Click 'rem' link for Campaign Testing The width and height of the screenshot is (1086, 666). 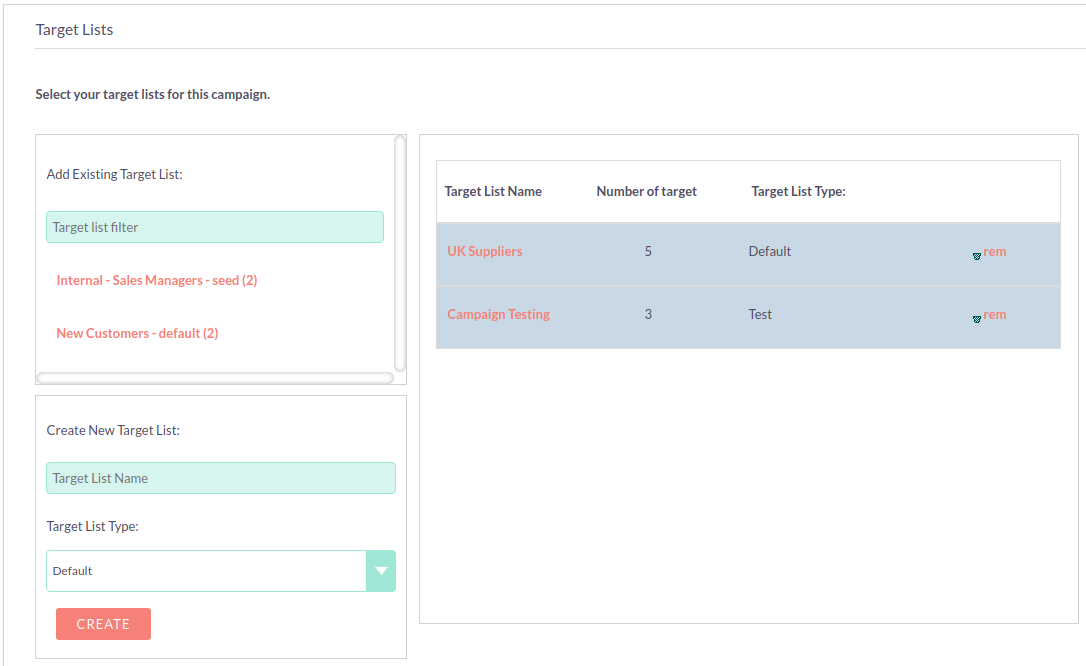[x=995, y=315]
